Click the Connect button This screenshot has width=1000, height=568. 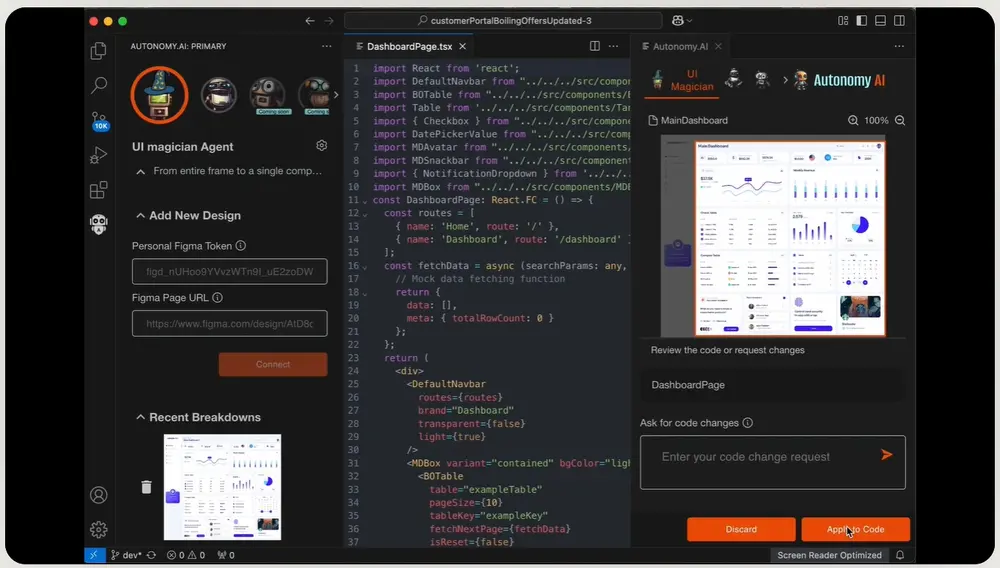(273, 365)
